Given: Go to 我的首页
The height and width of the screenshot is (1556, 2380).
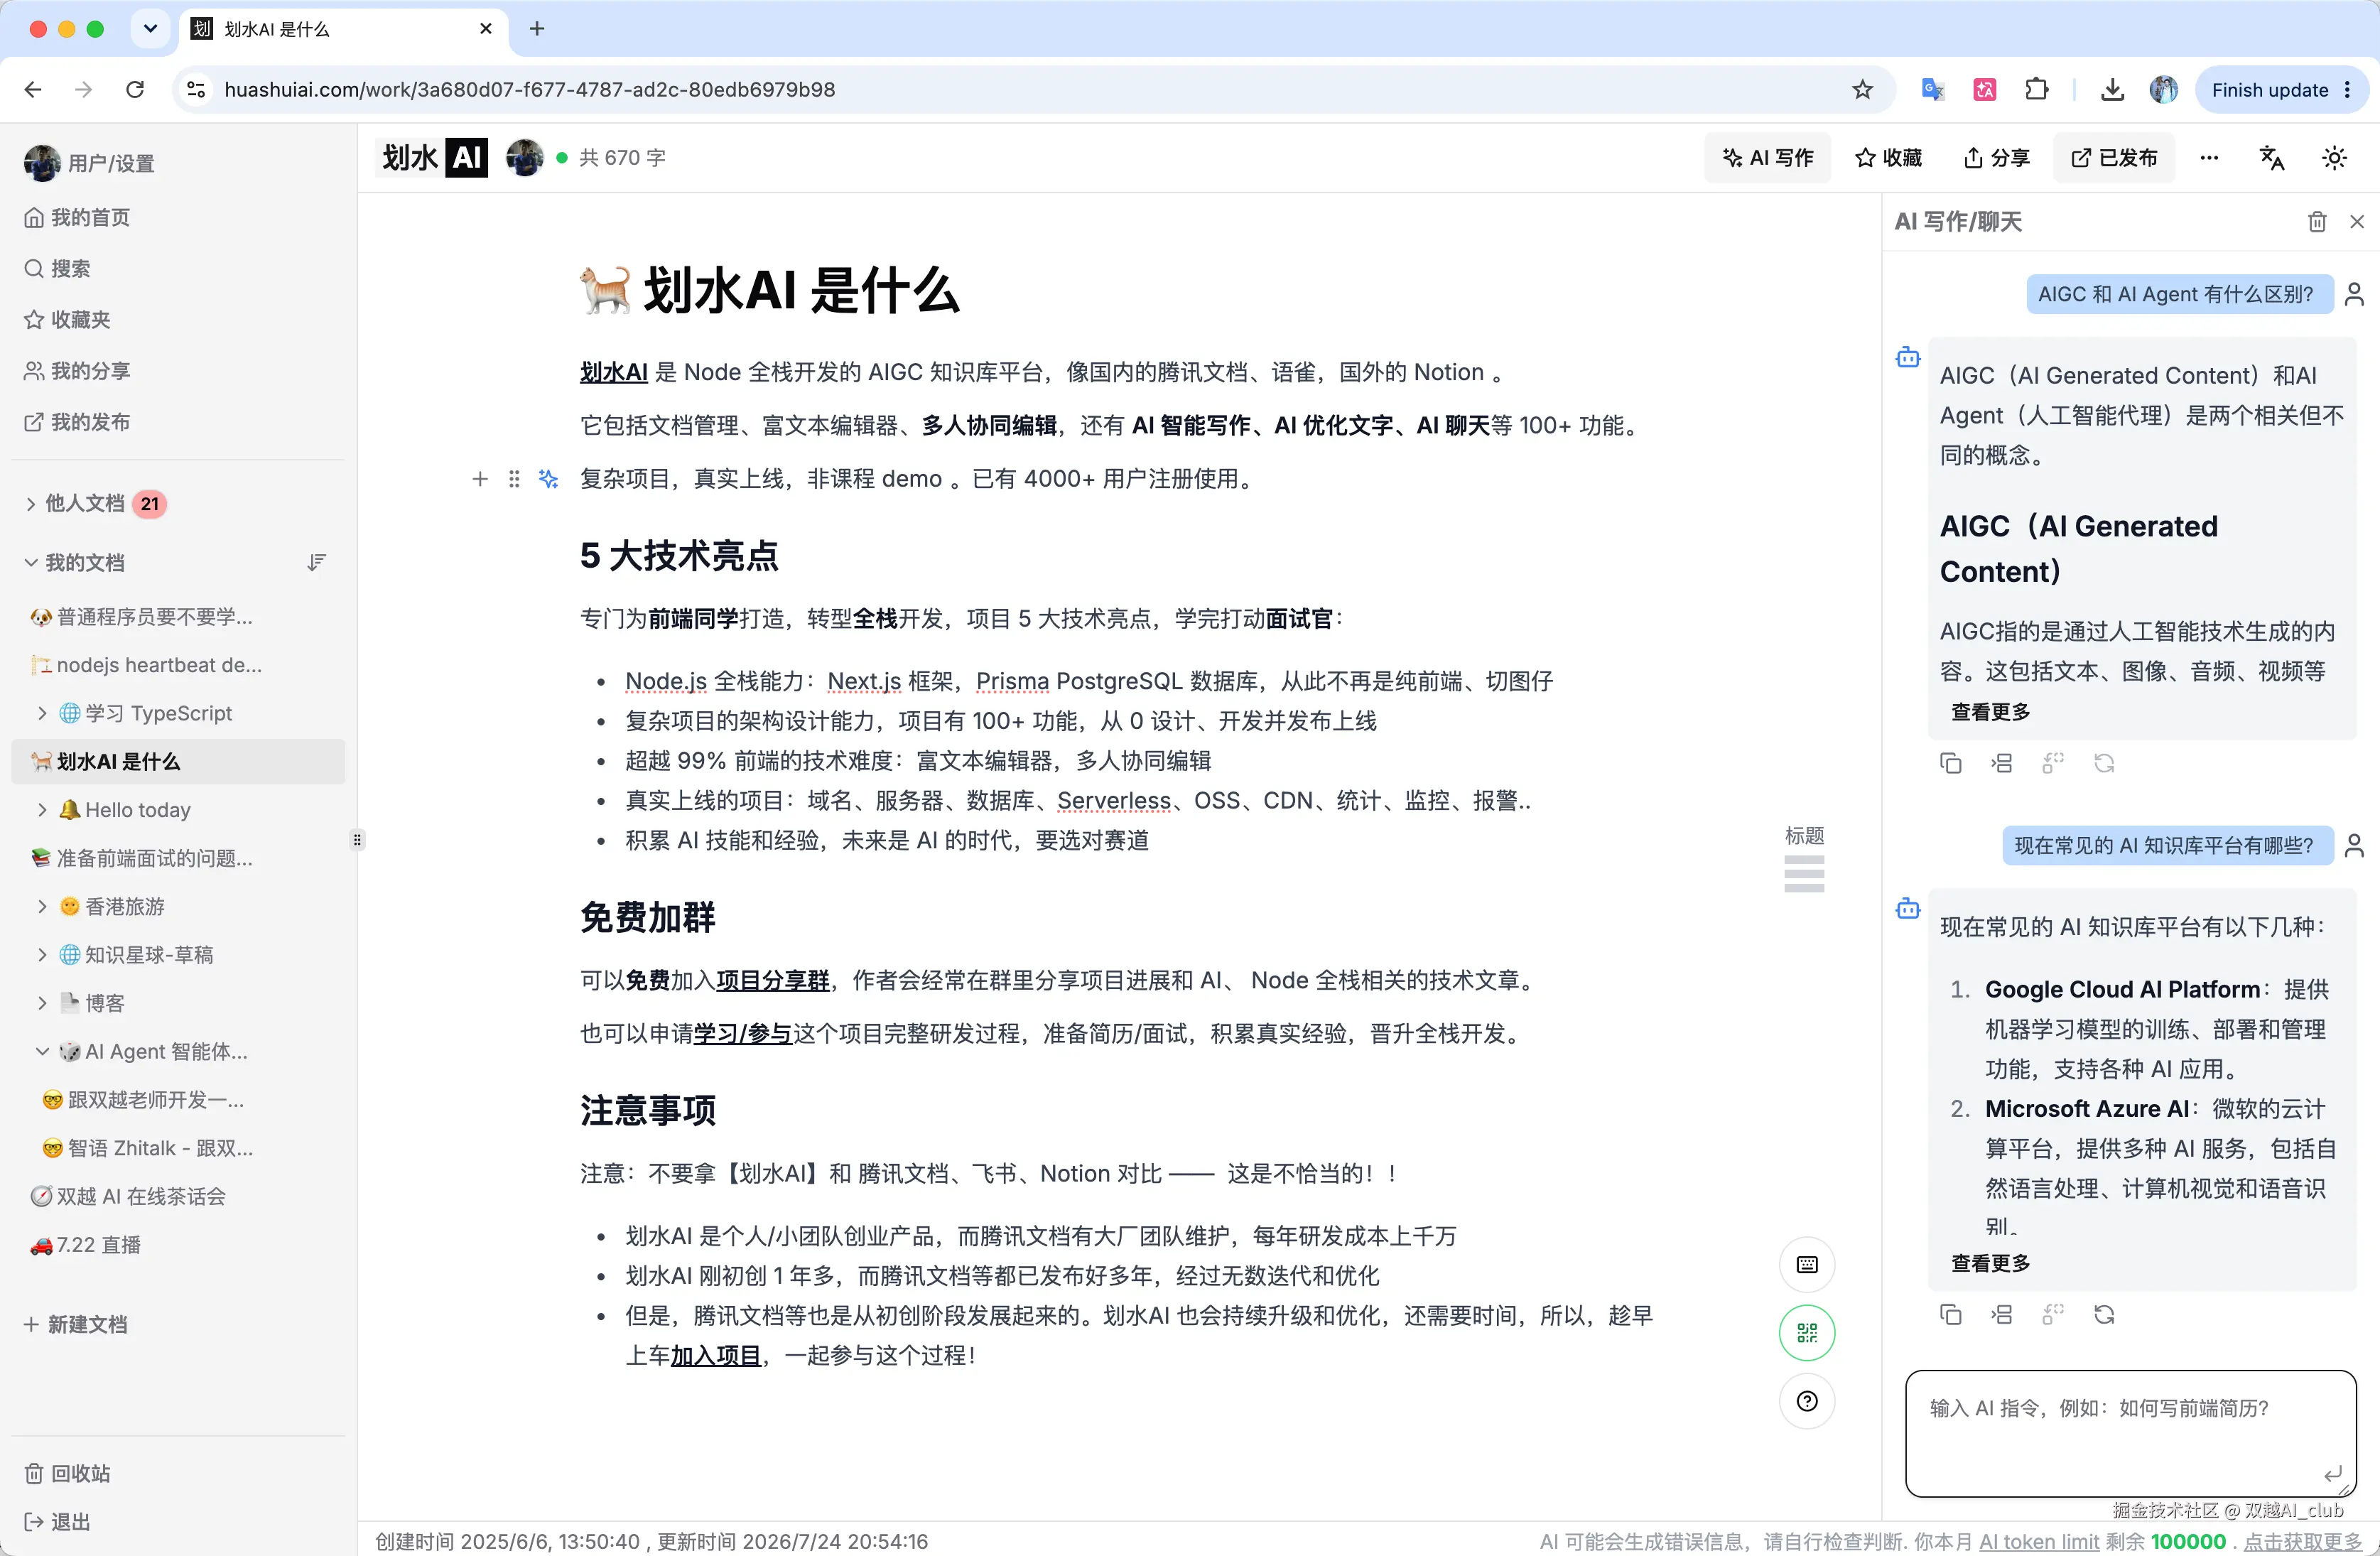Looking at the screenshot, I should tap(78, 218).
